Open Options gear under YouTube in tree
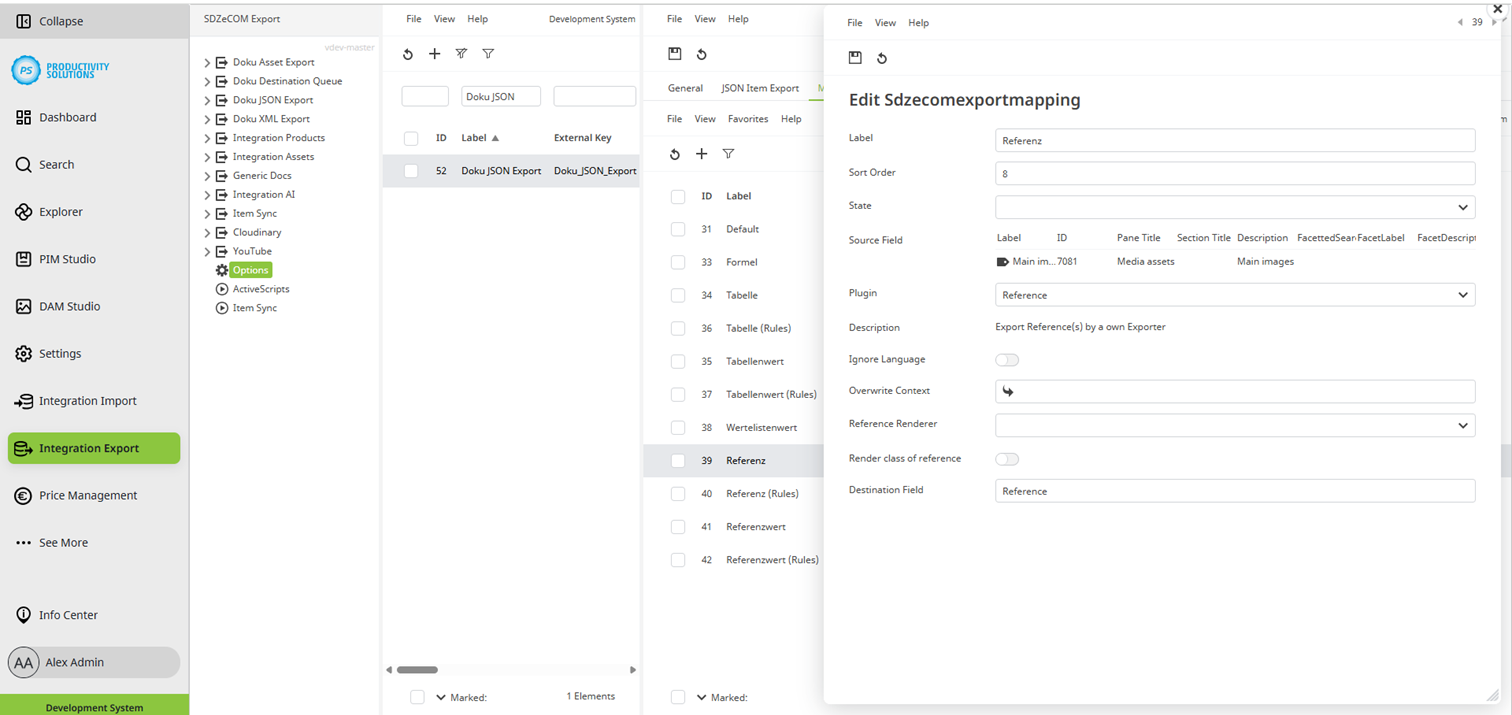The image size is (1512, 715). (250, 269)
